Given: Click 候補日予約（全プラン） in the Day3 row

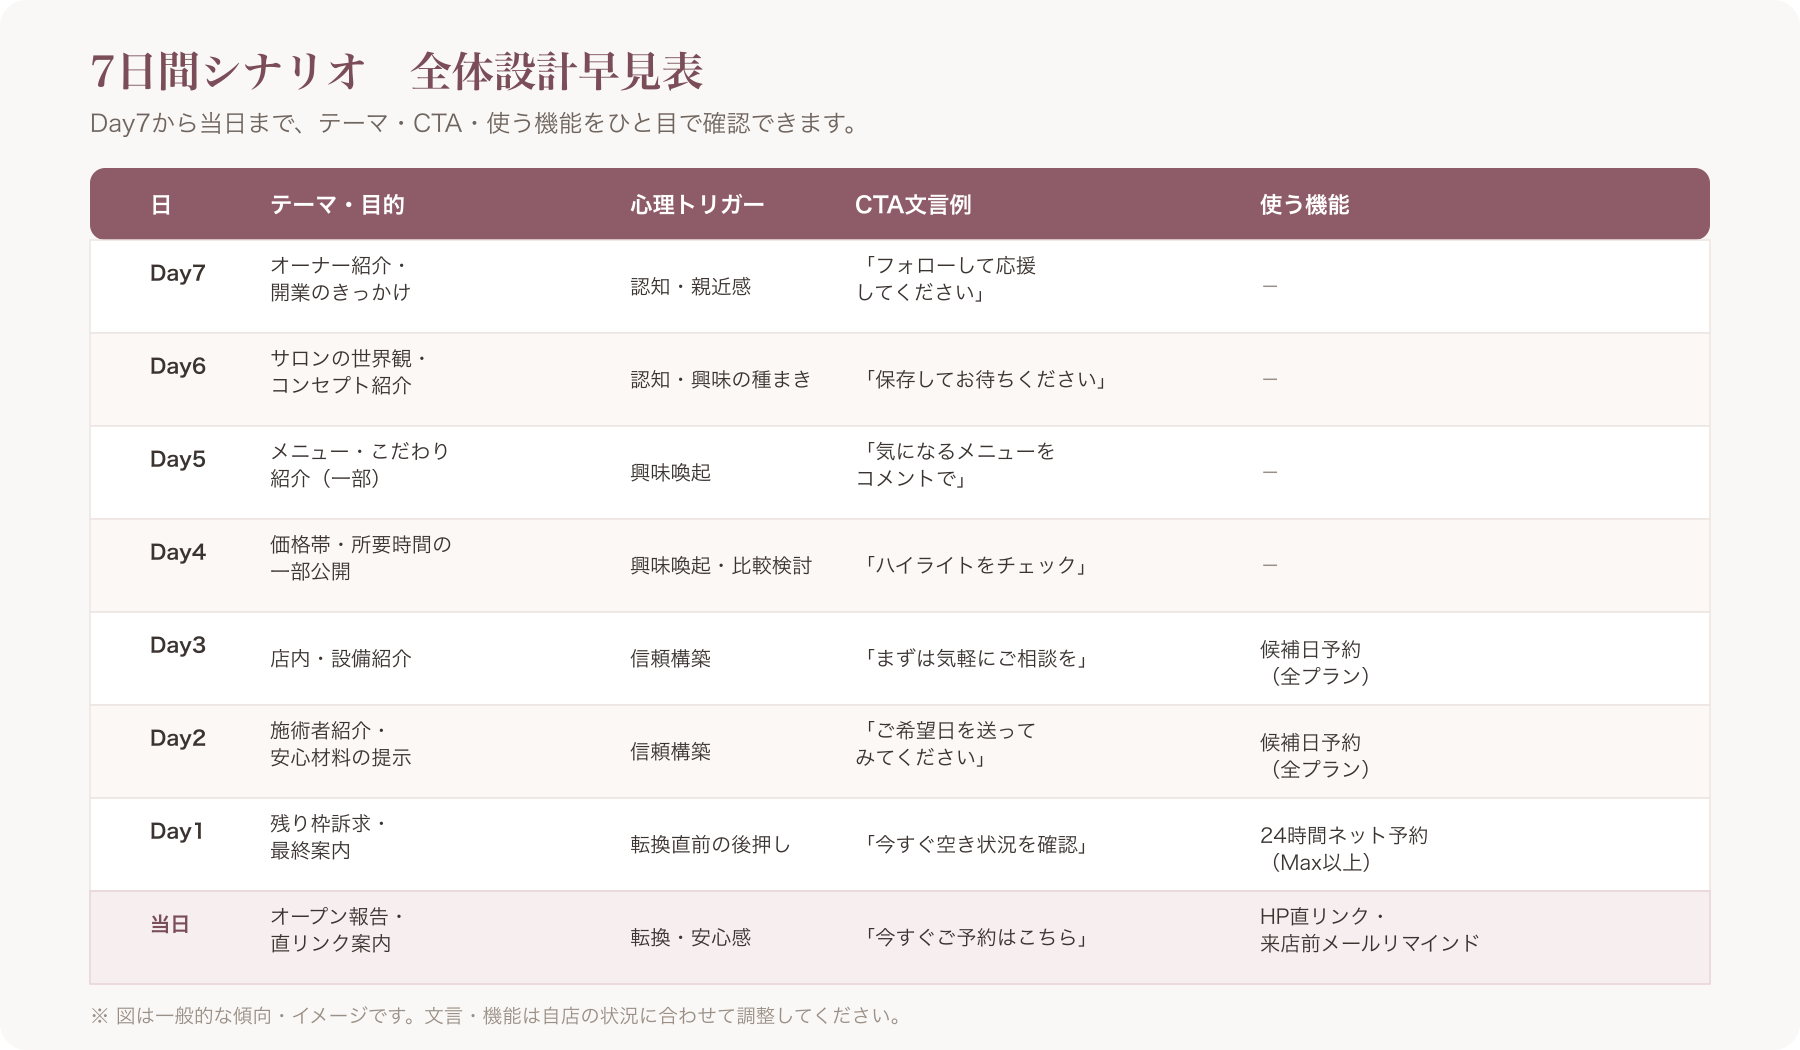Looking at the screenshot, I should coord(1315,663).
